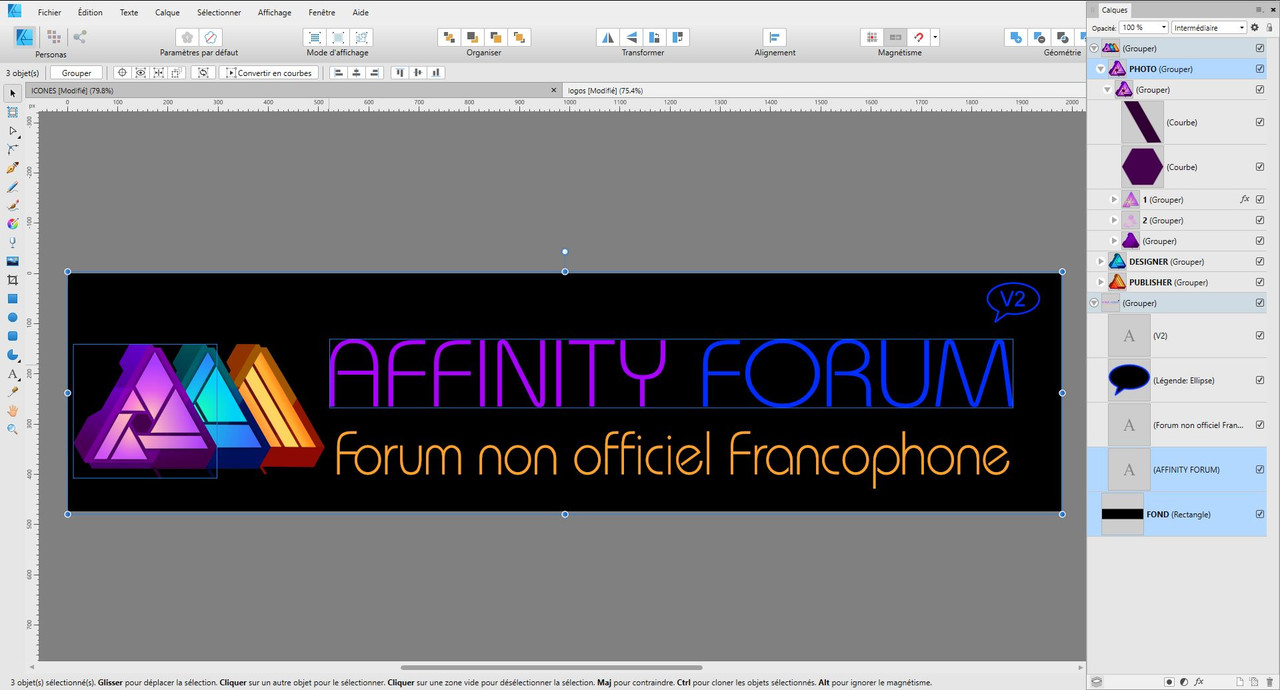Select the Transparency tool
Image resolution: width=1280 pixels, height=690 pixels.
click(x=13, y=242)
